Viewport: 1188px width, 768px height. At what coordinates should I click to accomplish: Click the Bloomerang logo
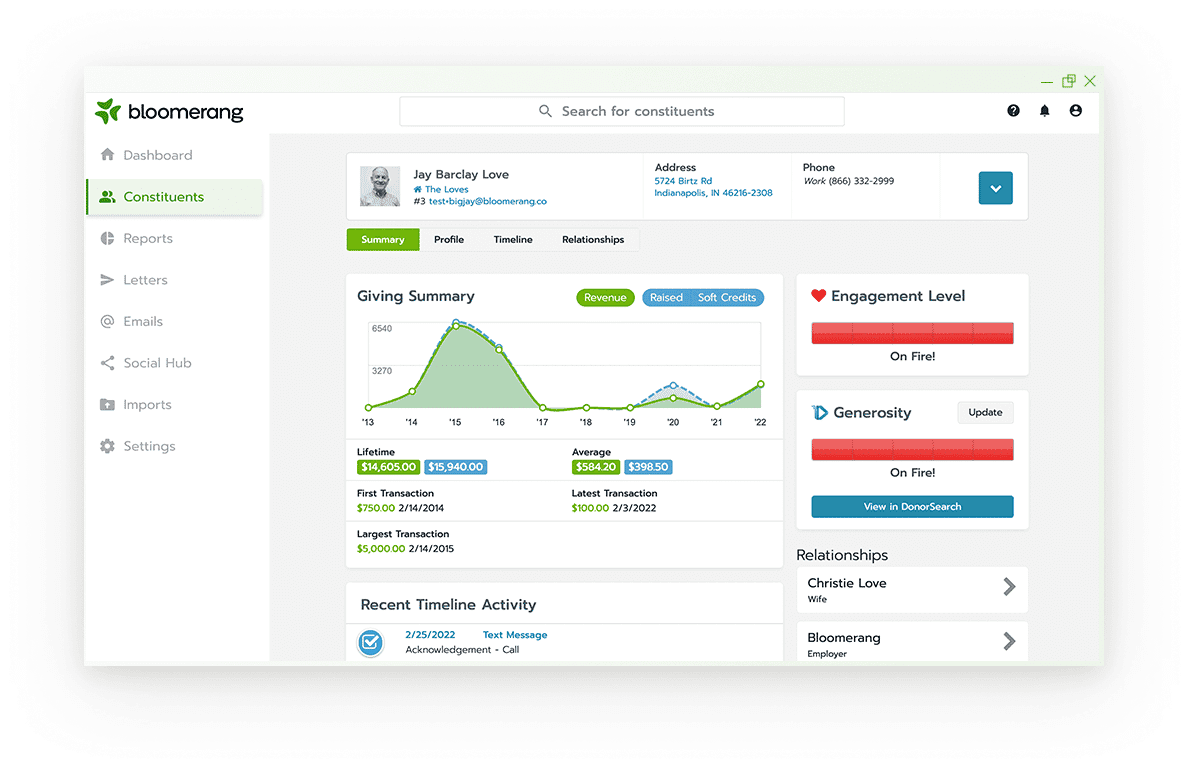169,112
